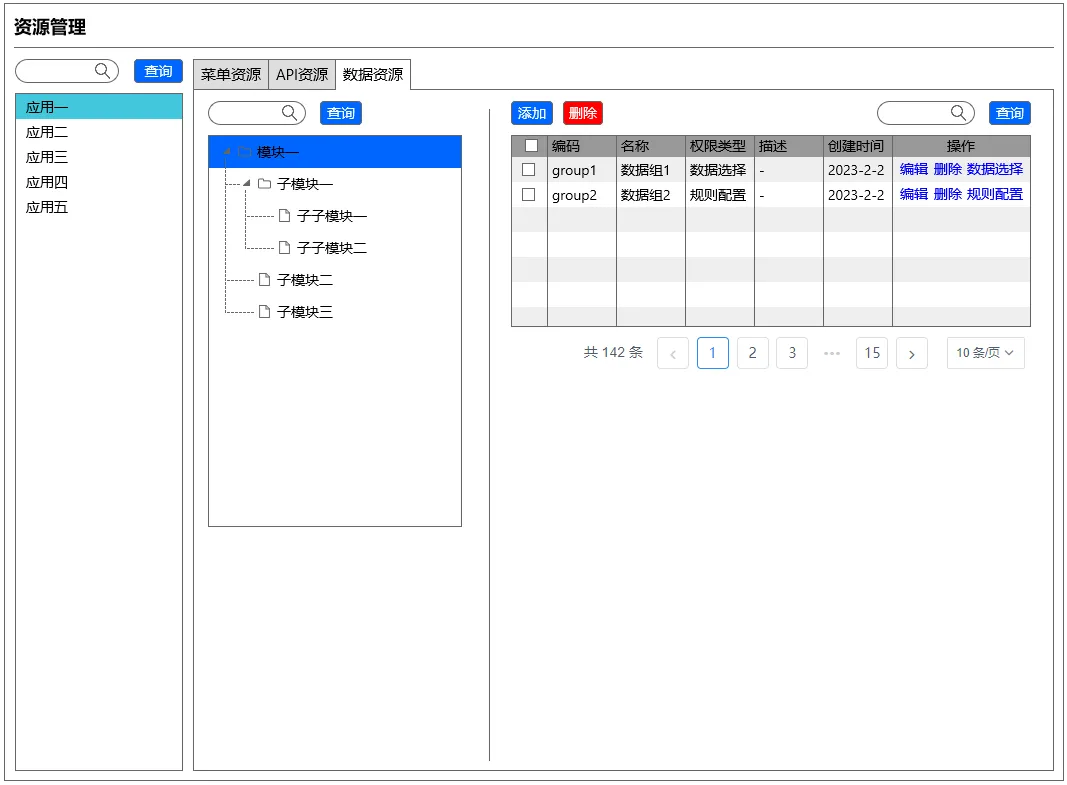
Task: Click 查询 button beside module tree search
Action: click(x=341, y=113)
